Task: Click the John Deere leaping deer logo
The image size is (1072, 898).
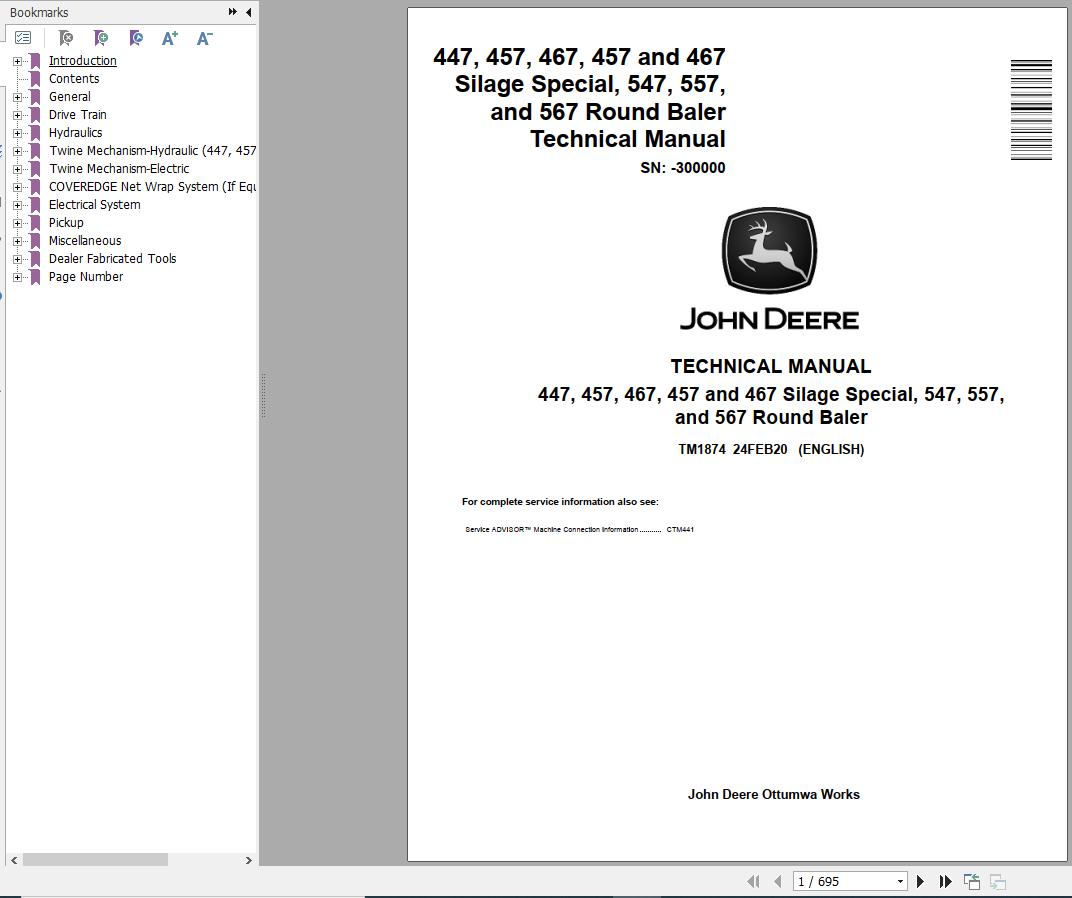Action: point(769,251)
